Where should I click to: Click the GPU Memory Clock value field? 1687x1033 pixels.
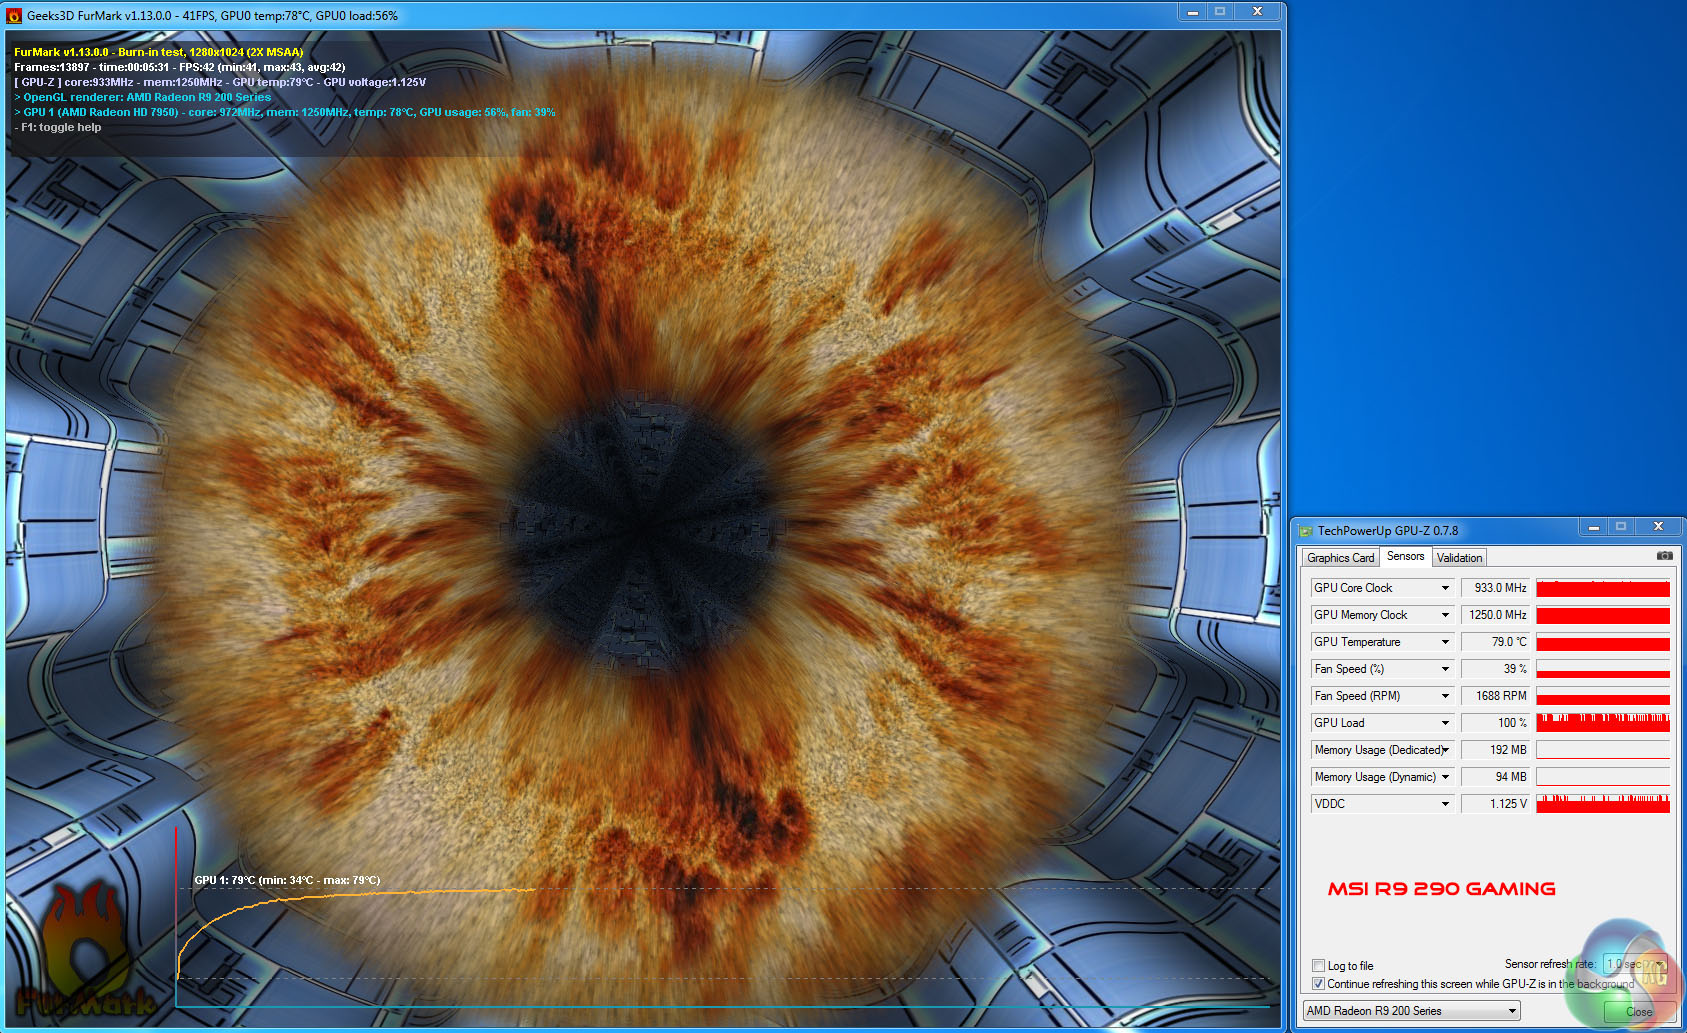pyautogui.click(x=1496, y=615)
